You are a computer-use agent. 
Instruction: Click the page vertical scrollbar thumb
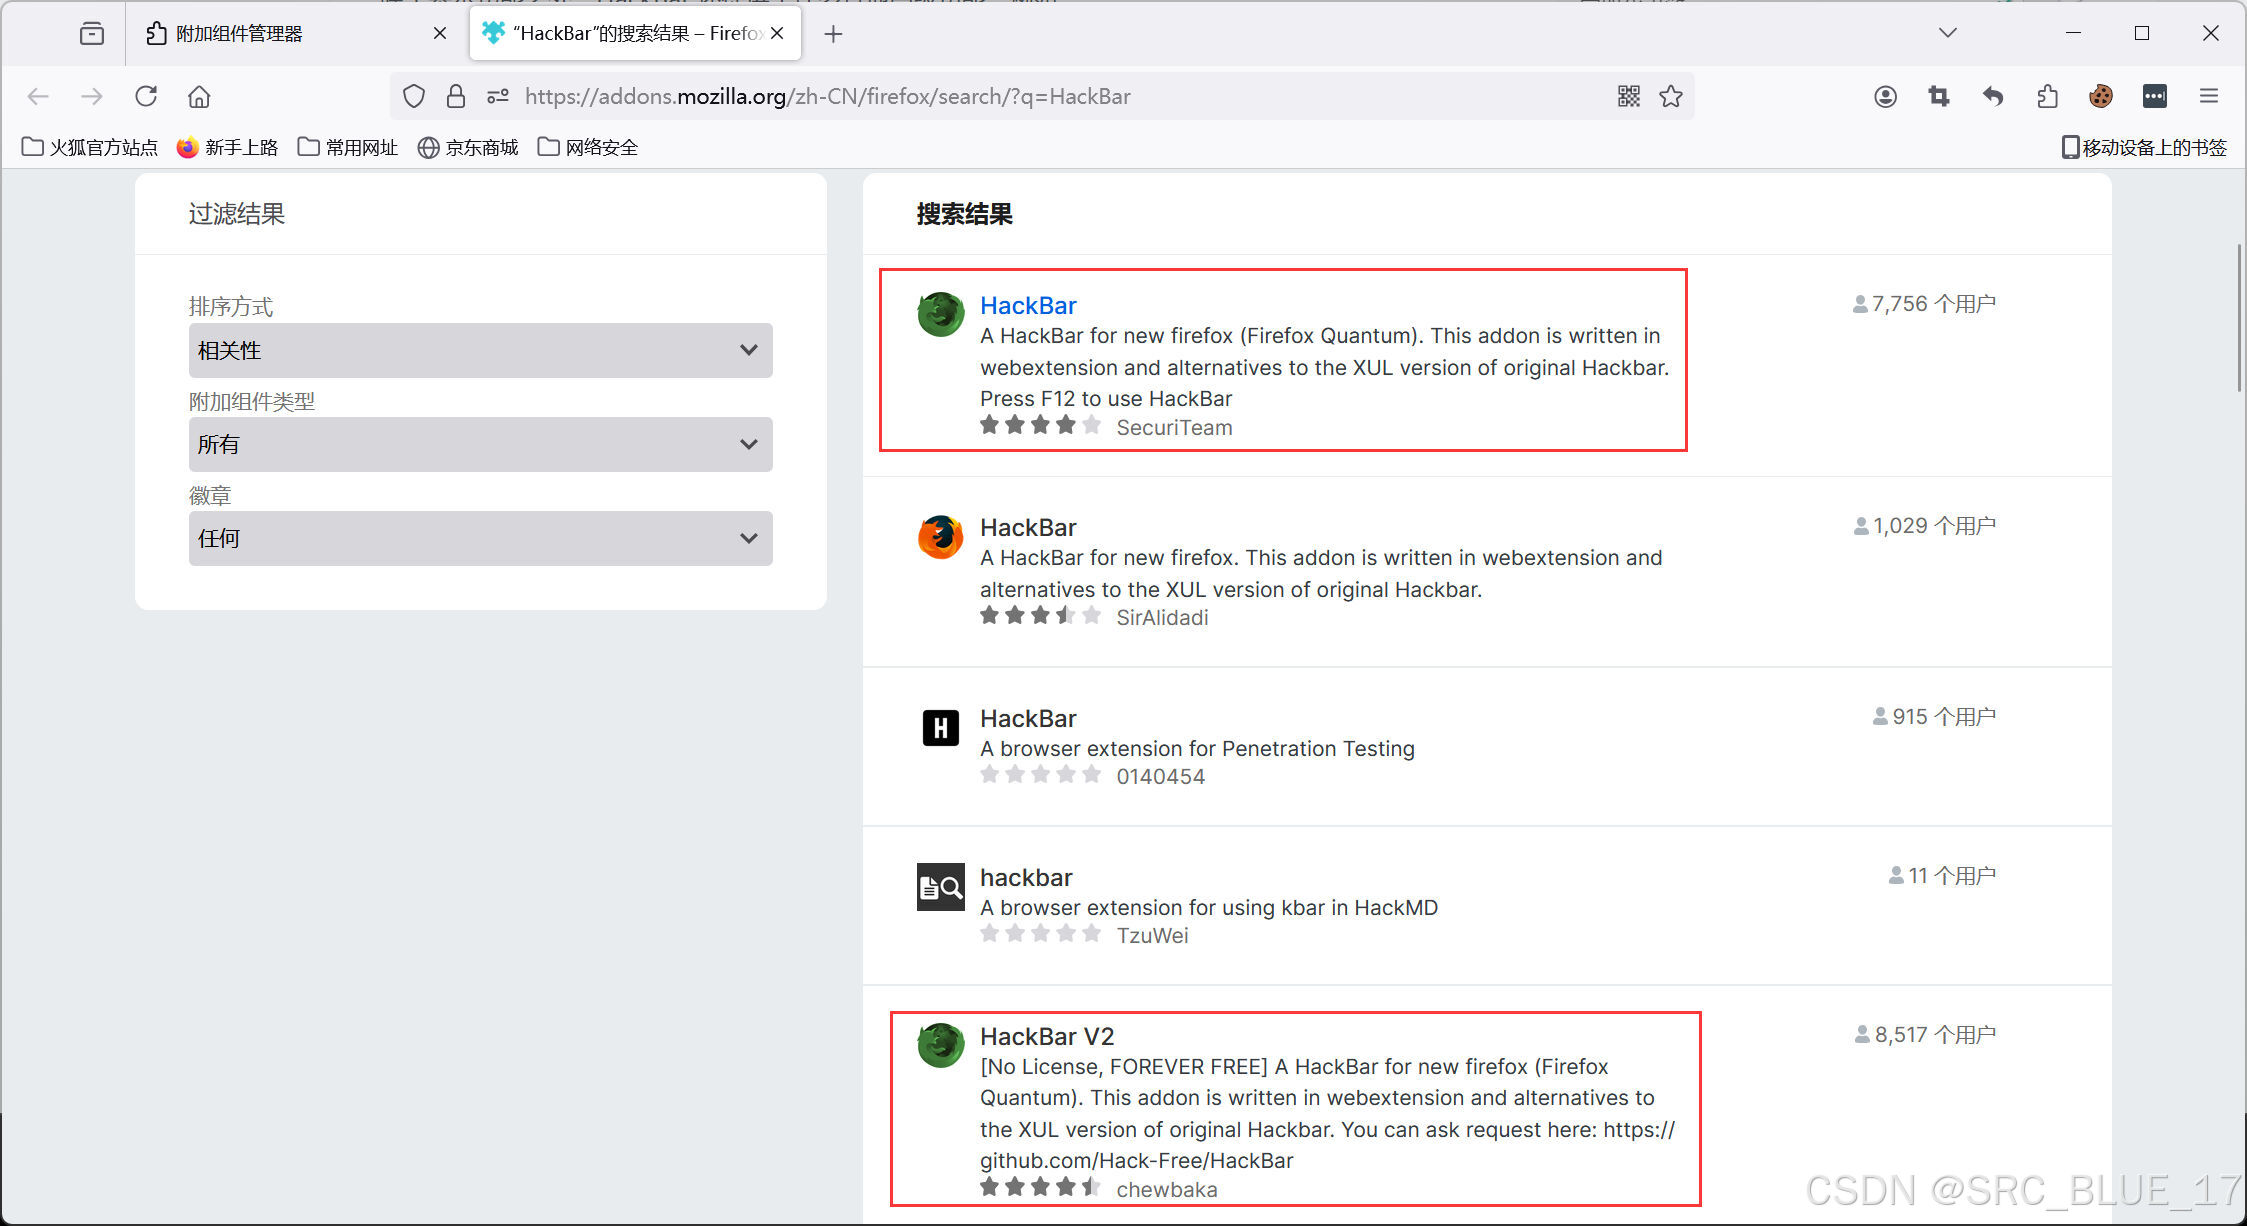[x=2239, y=317]
